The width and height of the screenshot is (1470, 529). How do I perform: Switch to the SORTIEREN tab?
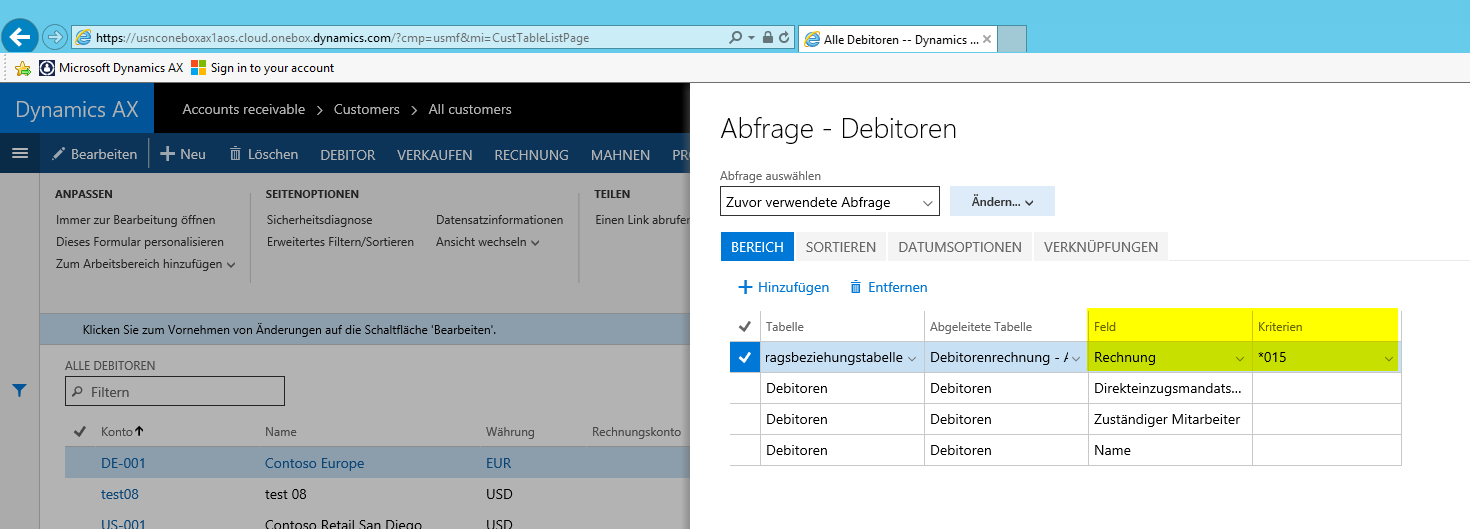click(x=840, y=247)
